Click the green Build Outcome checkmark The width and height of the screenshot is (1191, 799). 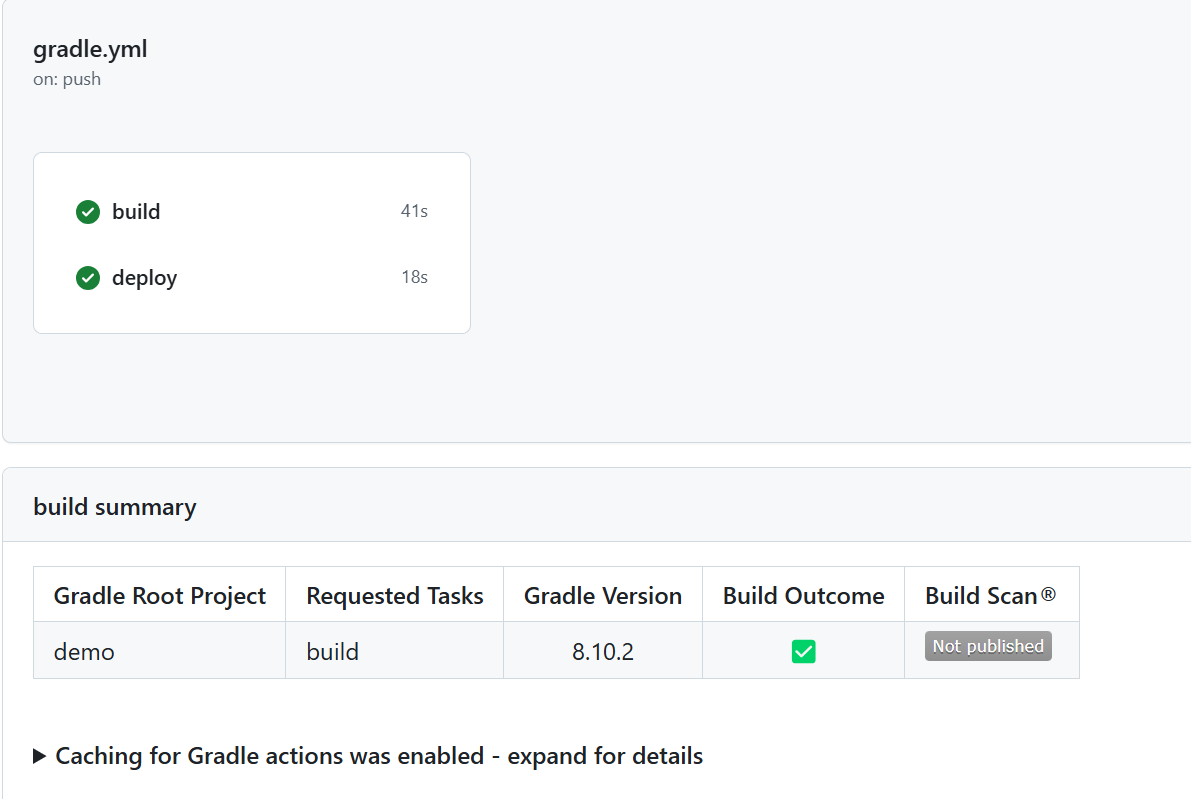pos(803,652)
